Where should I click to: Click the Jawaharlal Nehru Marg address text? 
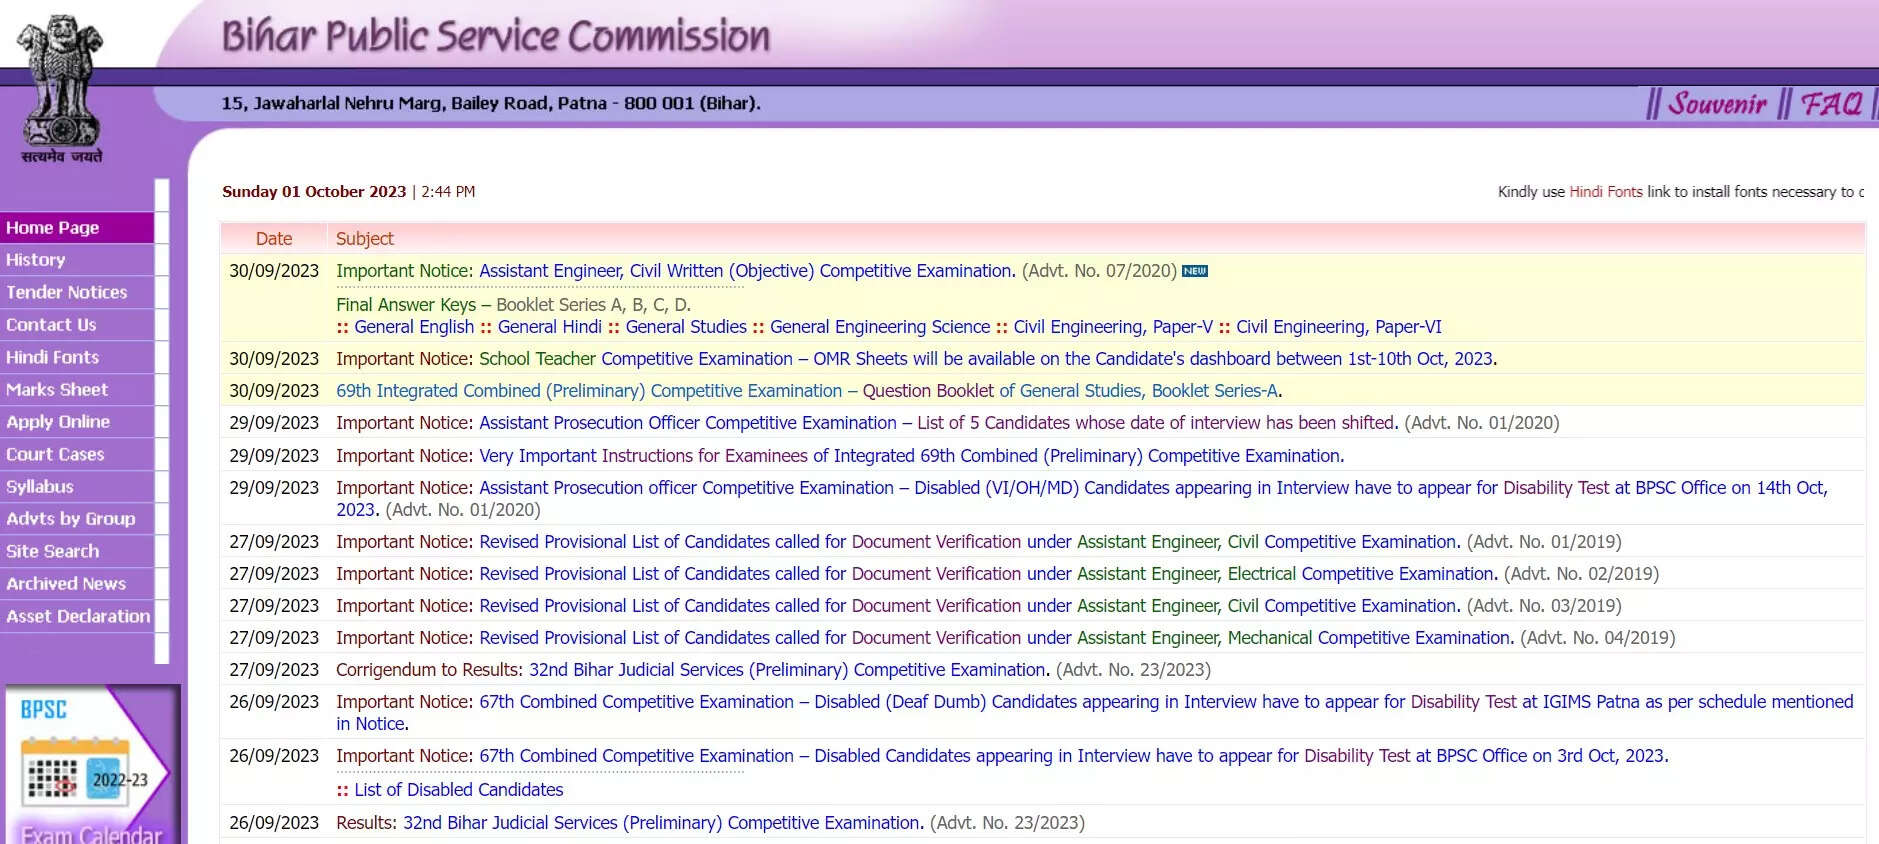(491, 103)
